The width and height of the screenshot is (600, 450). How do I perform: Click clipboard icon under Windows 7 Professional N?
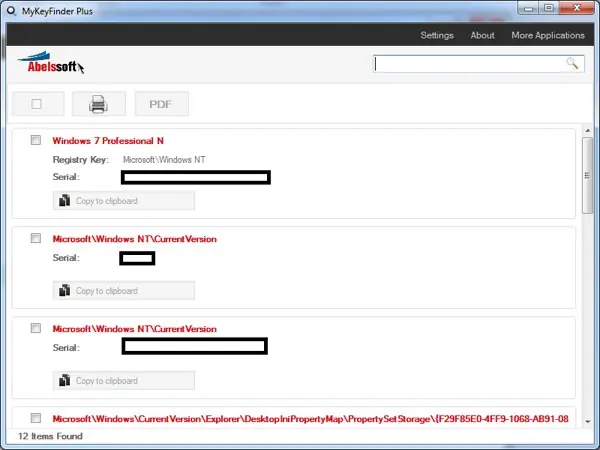click(x=64, y=201)
